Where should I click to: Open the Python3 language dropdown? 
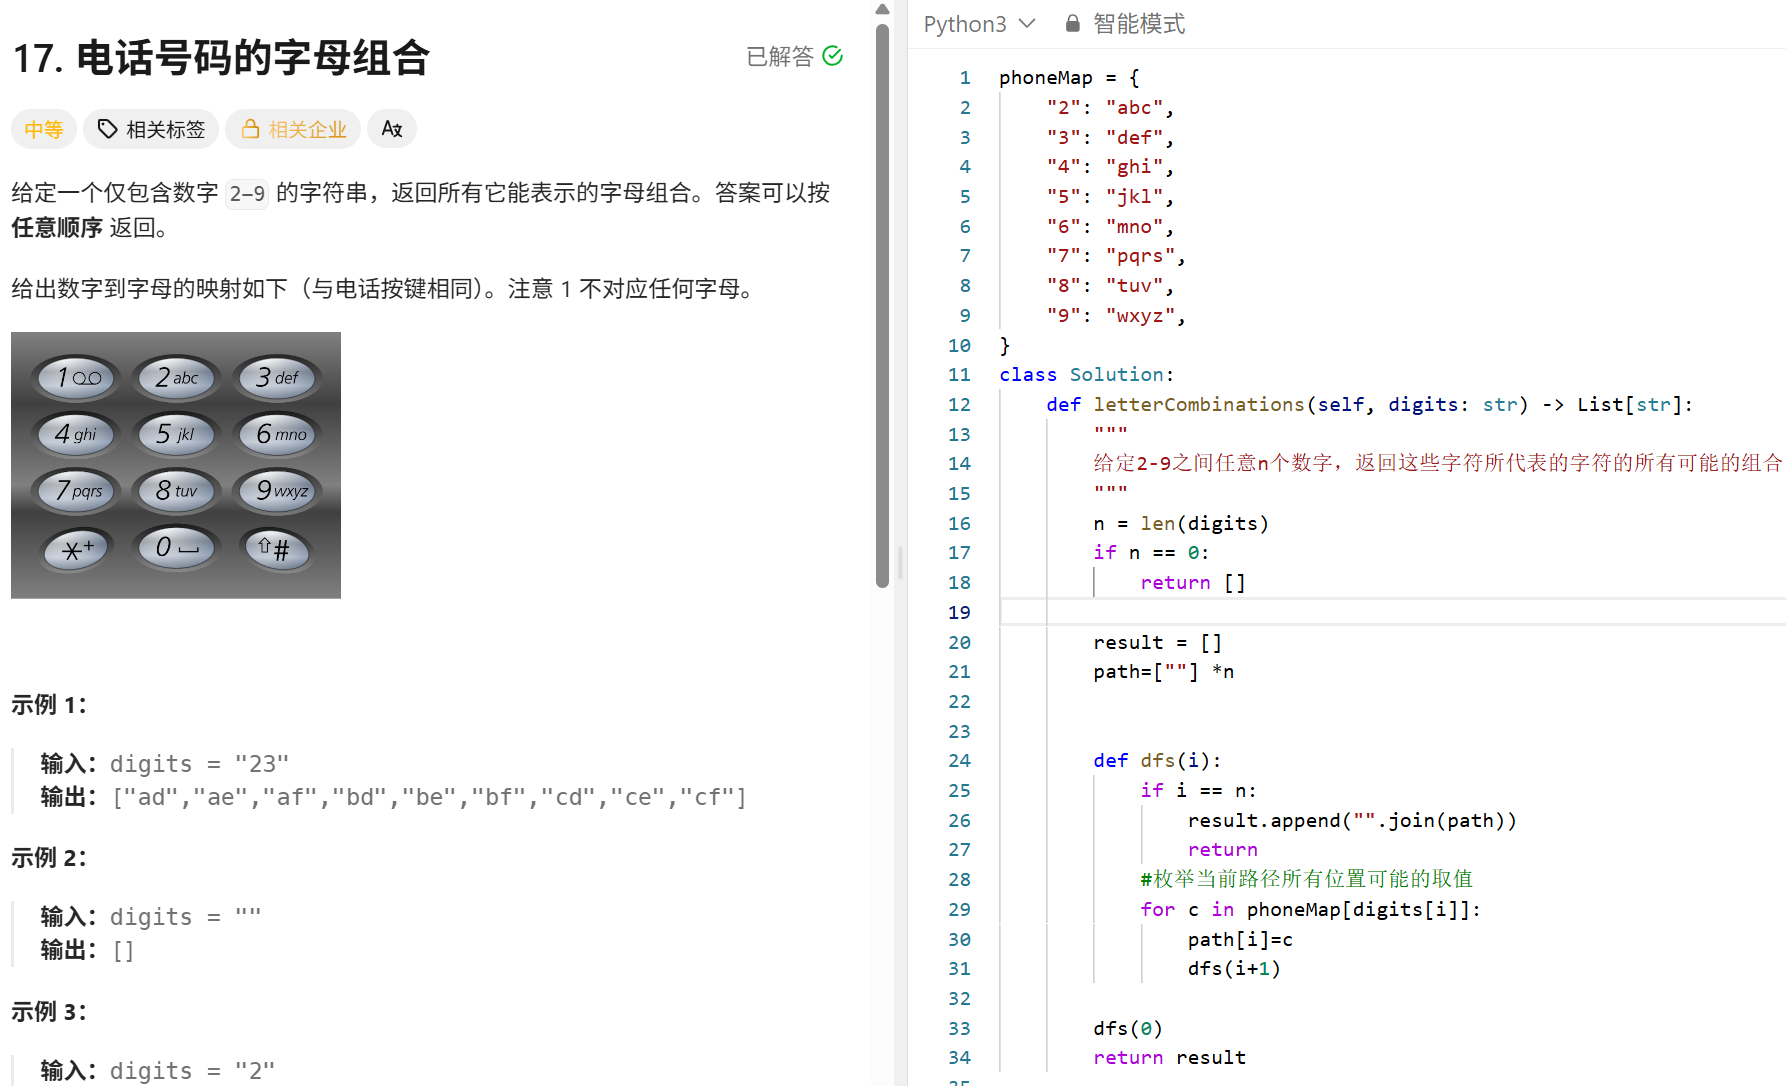click(980, 23)
